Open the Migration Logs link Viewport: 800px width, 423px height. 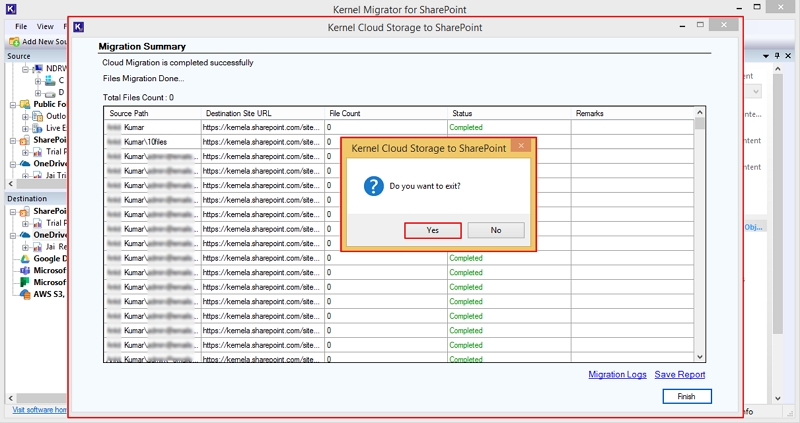(617, 375)
